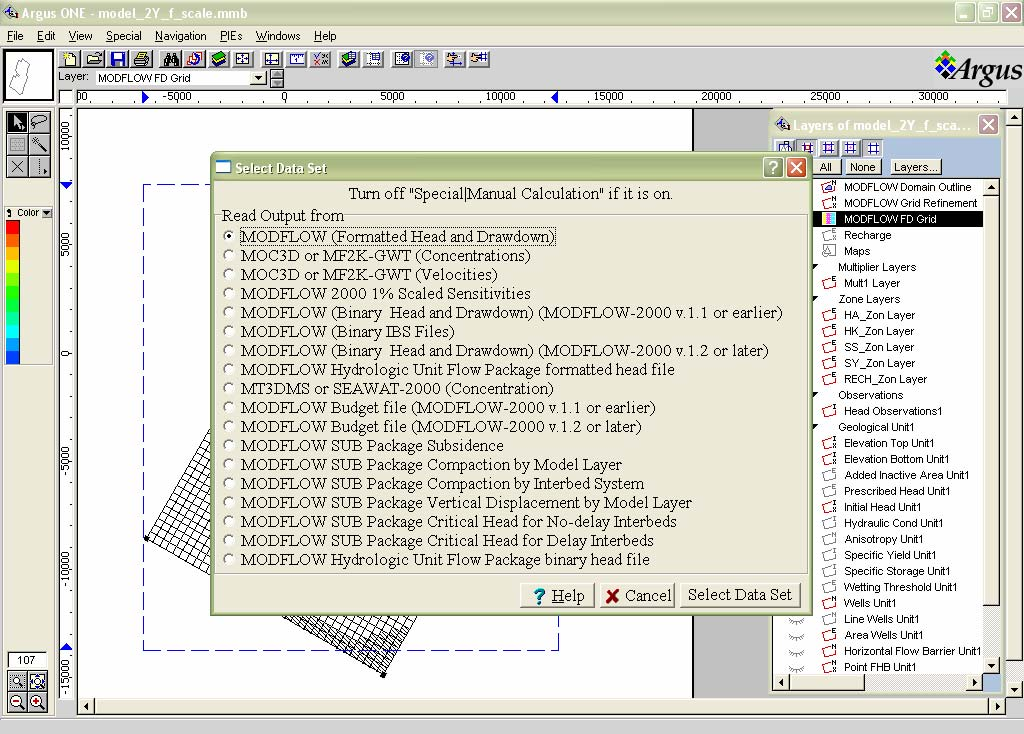The height and width of the screenshot is (734, 1024).
Task: Click the binoculars Find icon
Action: (171, 59)
